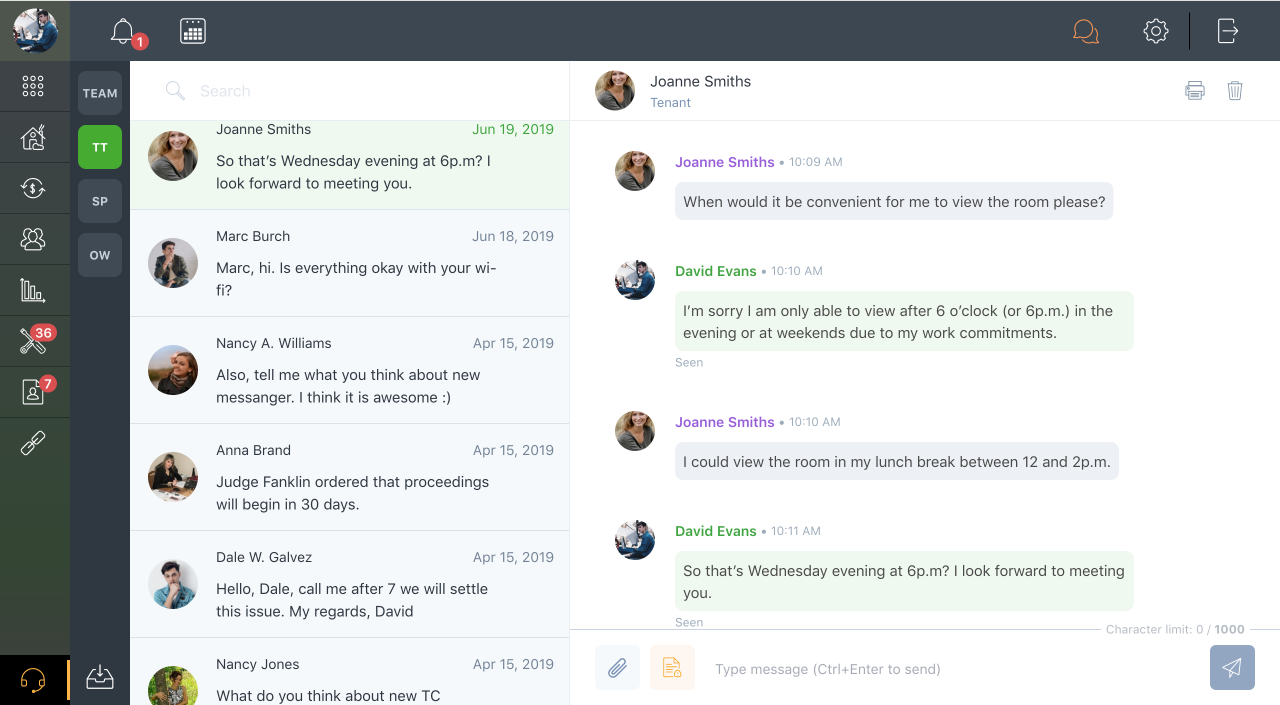Open the support headset icon at bottom left
Viewport: 1280px width, 705px height.
[35, 679]
